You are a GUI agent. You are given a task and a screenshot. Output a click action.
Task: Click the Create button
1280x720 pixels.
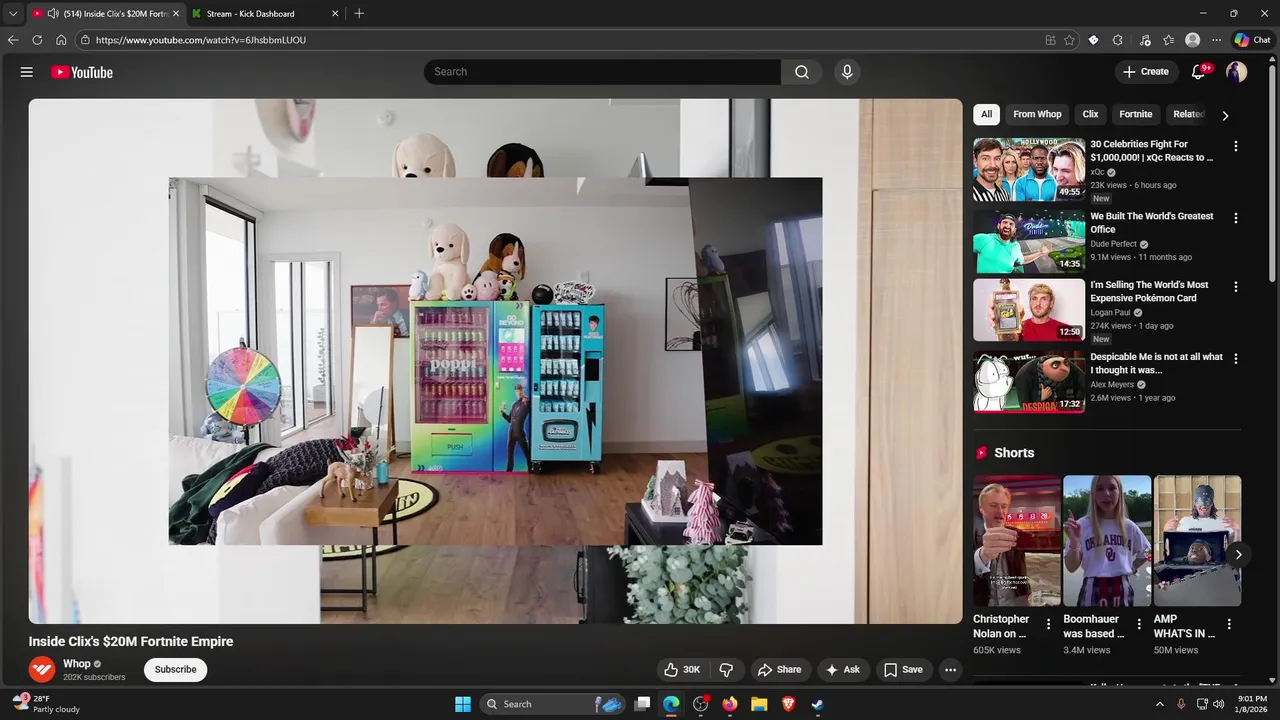[1145, 72]
